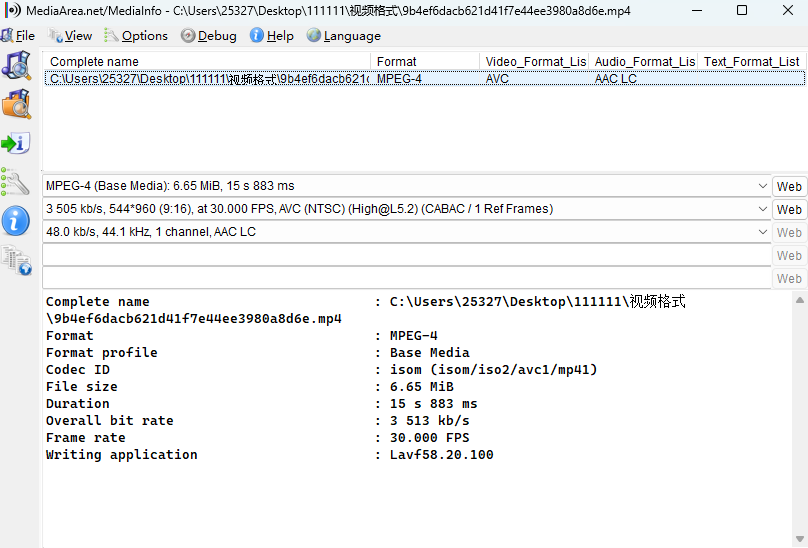Click the AAC LC cell in the file row
Image resolution: width=808 pixels, height=548 pixels.
point(615,78)
